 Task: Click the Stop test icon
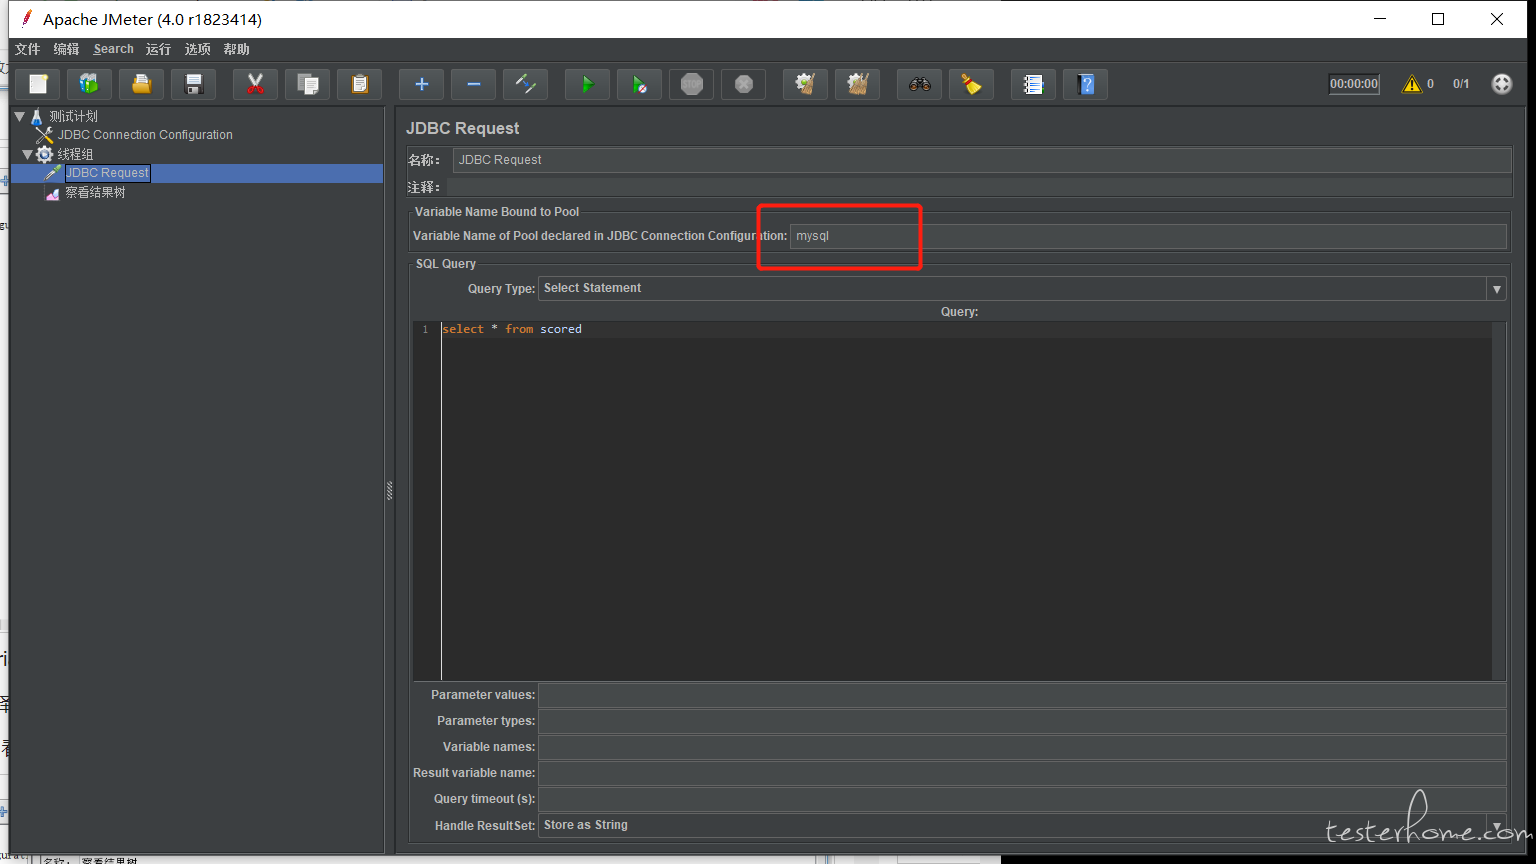[x=692, y=84]
